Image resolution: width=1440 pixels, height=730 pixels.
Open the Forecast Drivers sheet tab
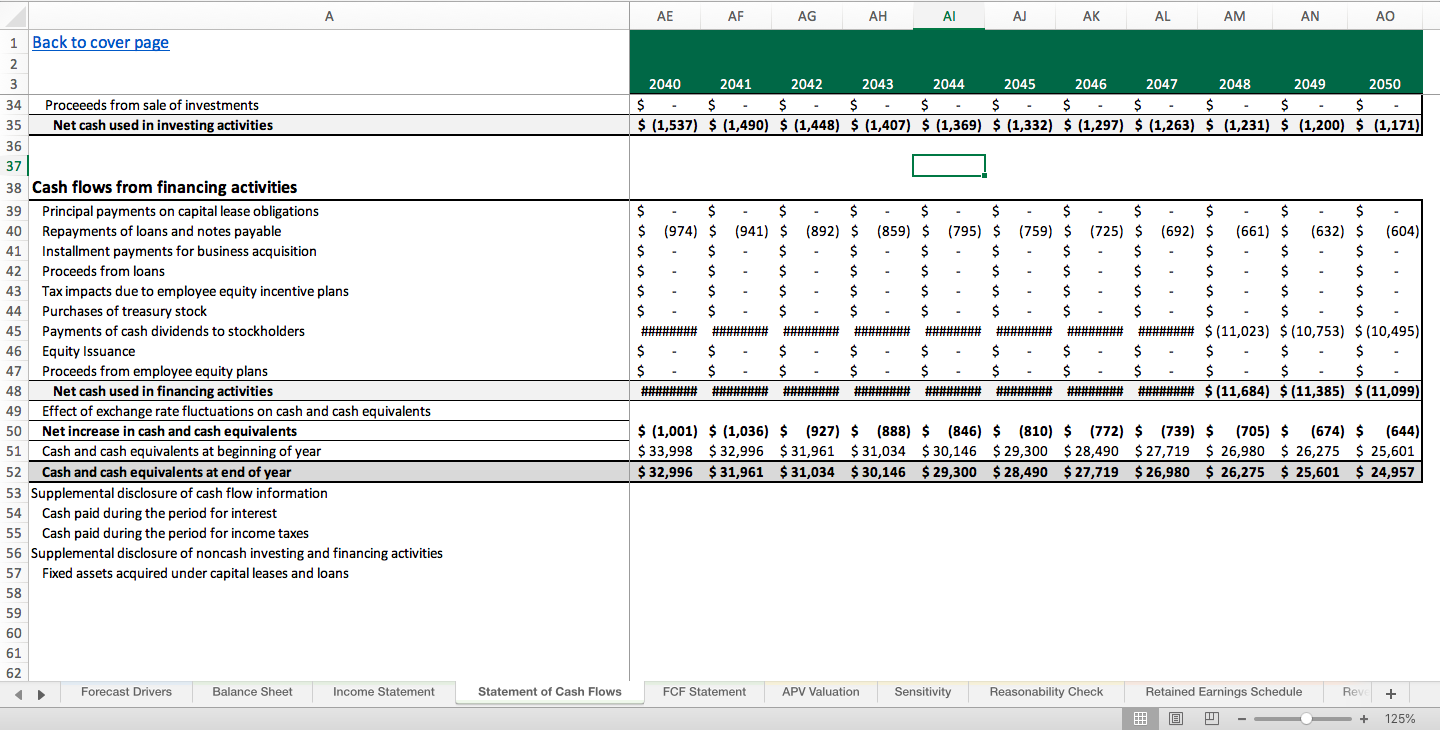(126, 692)
